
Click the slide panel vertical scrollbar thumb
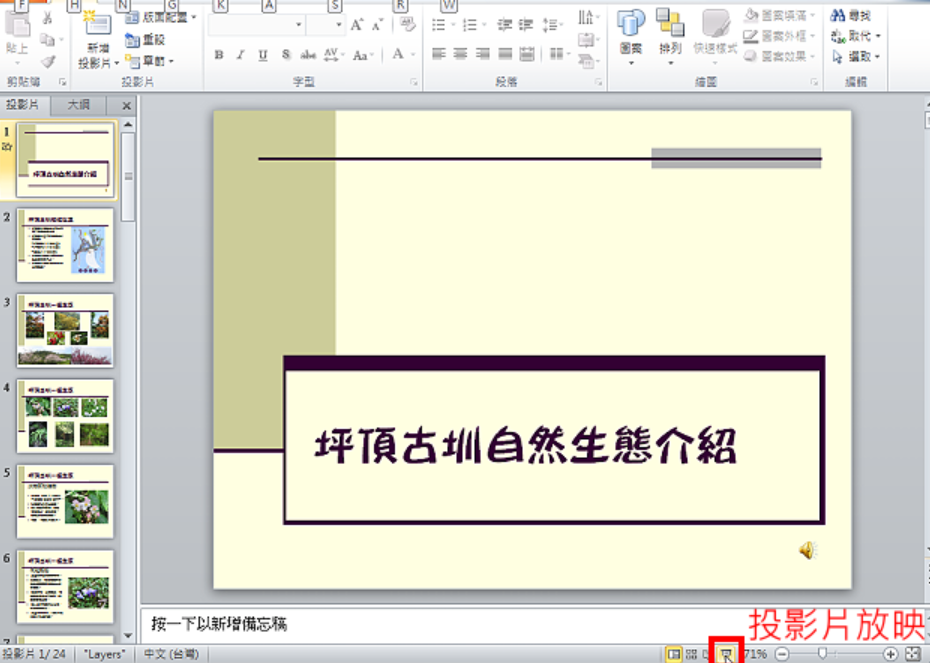tap(128, 176)
